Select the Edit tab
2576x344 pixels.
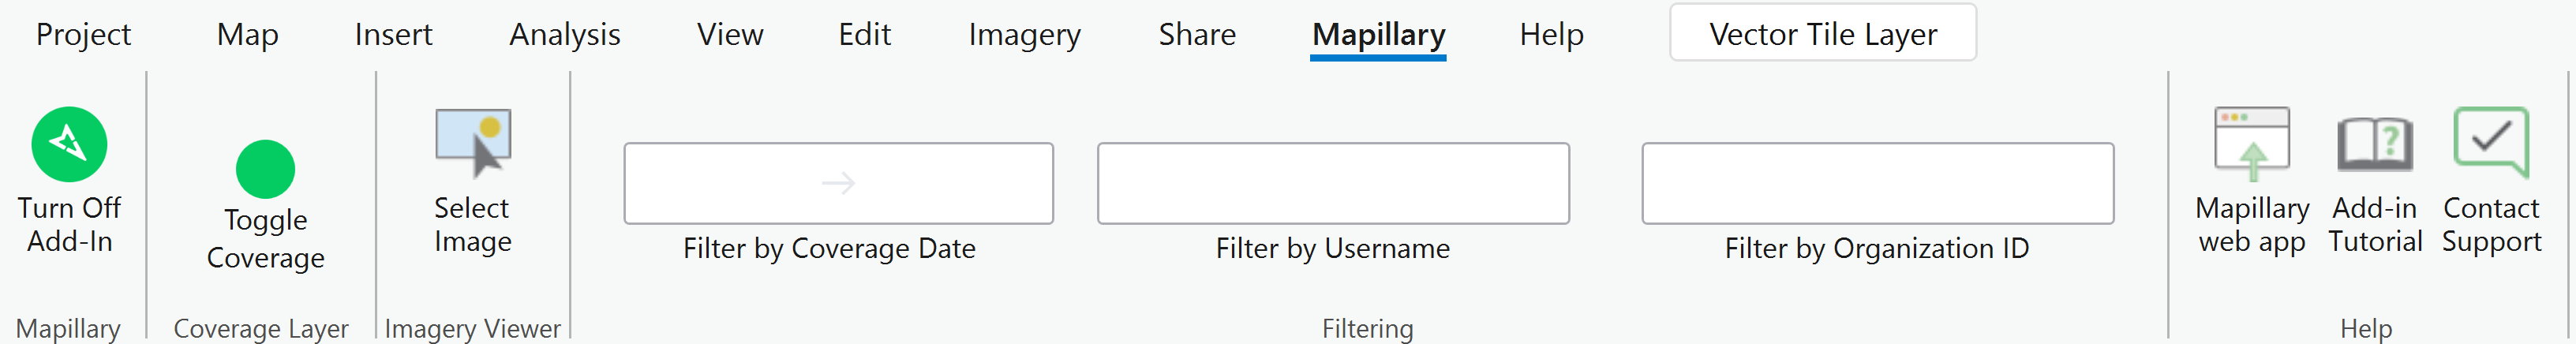[x=864, y=35]
